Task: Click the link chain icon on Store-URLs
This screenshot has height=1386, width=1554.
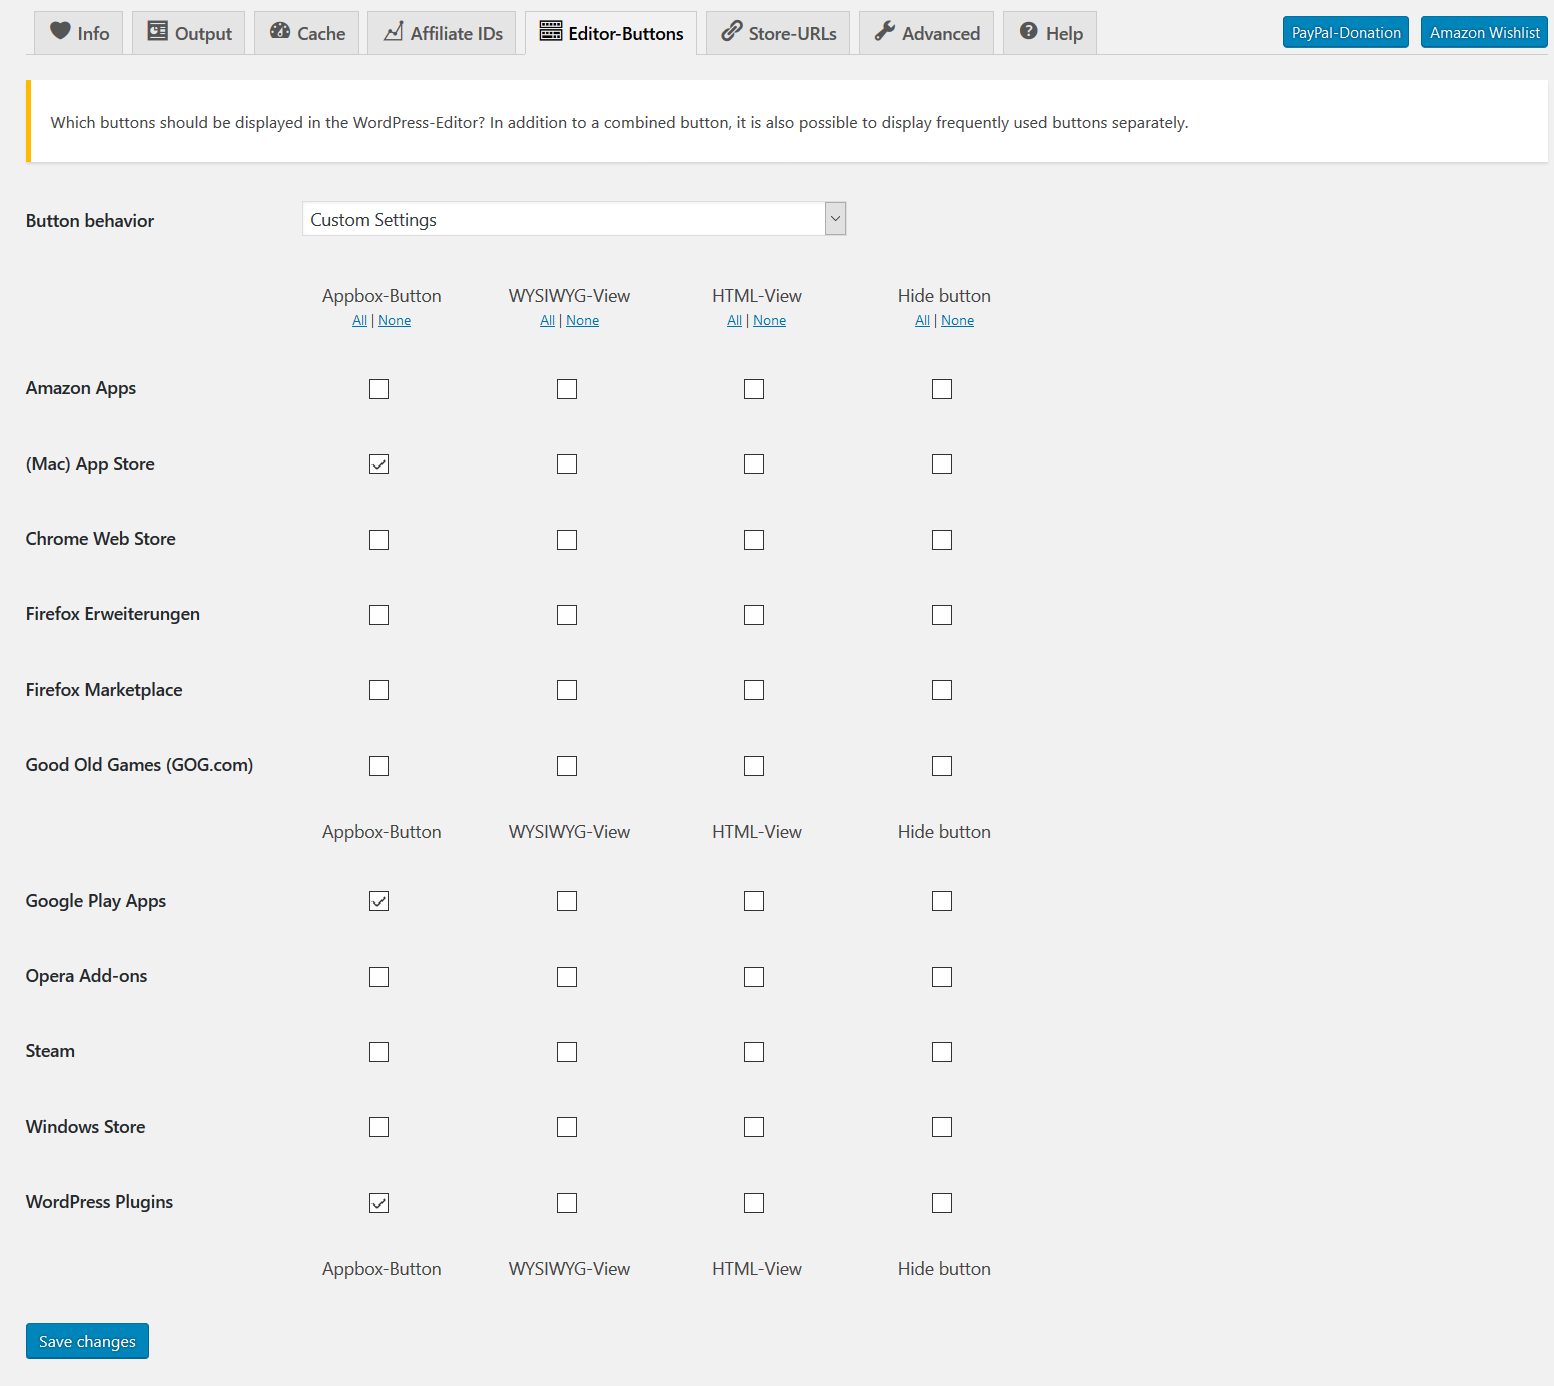Action: (732, 31)
